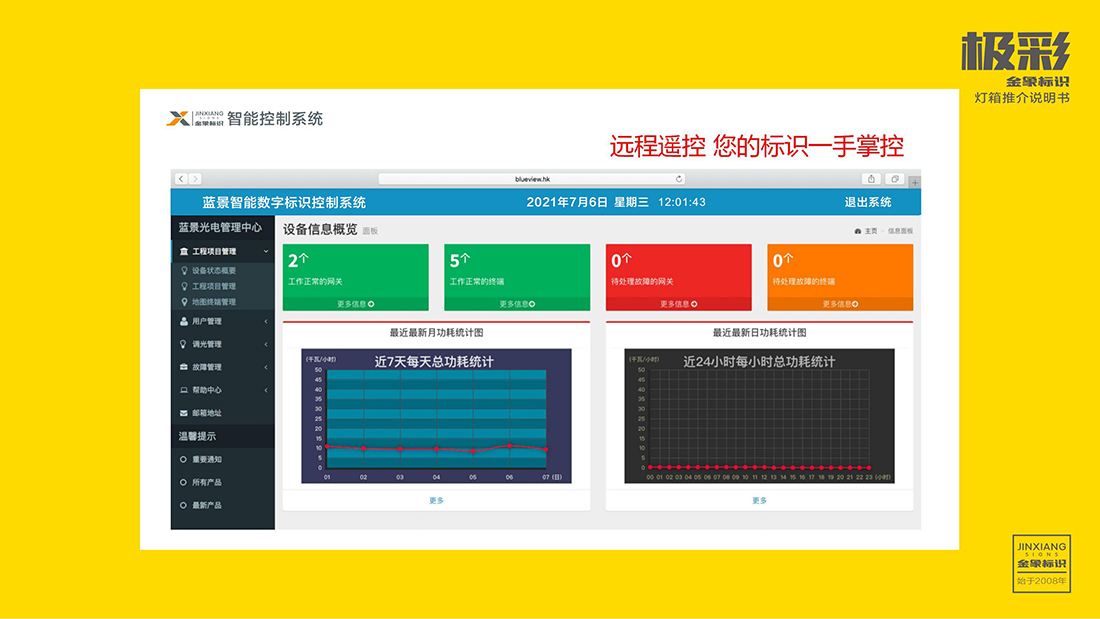
Task: Open the browser tabs overview icon
Action: coord(894,179)
